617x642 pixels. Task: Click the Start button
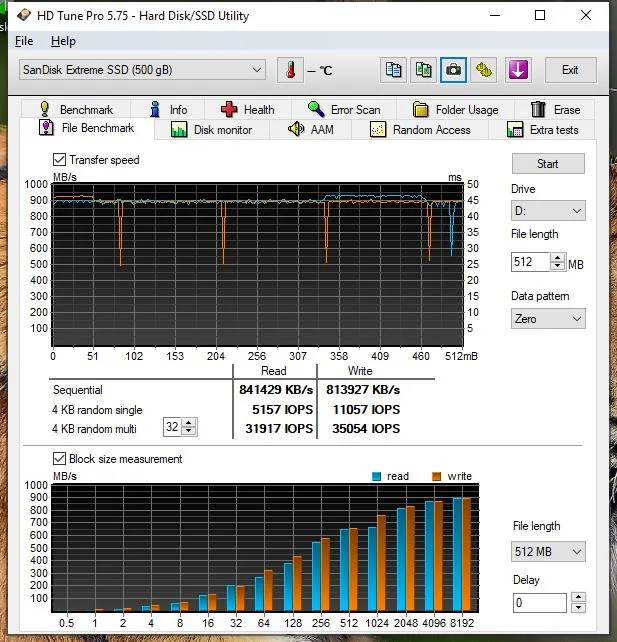548,164
